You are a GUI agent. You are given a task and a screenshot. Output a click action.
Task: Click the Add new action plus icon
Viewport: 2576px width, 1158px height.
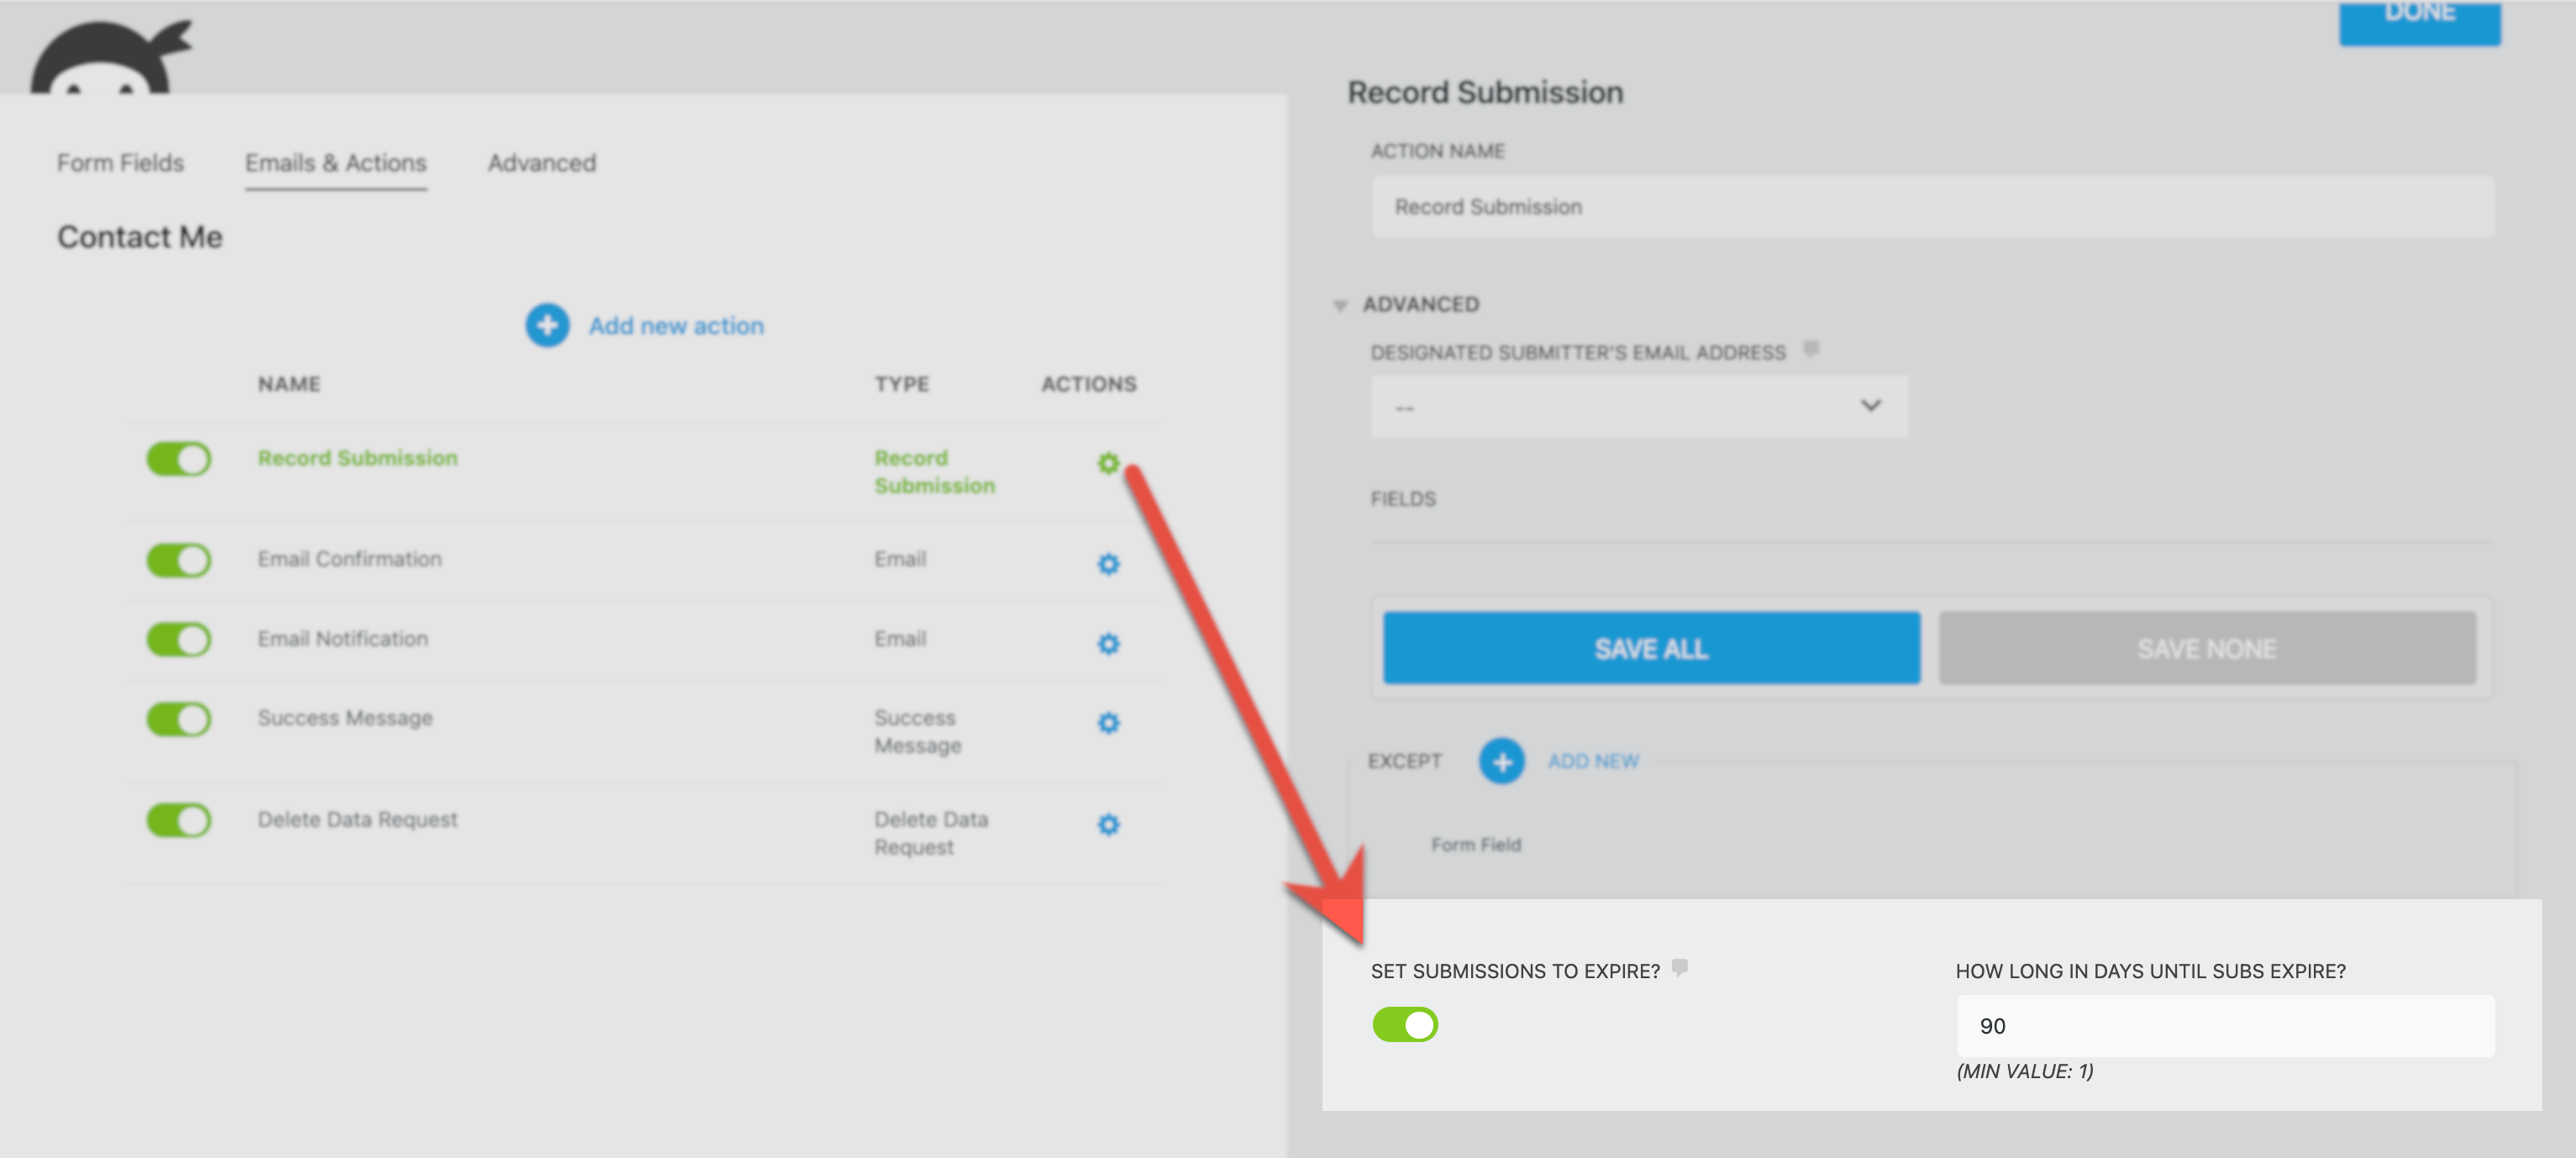(547, 325)
